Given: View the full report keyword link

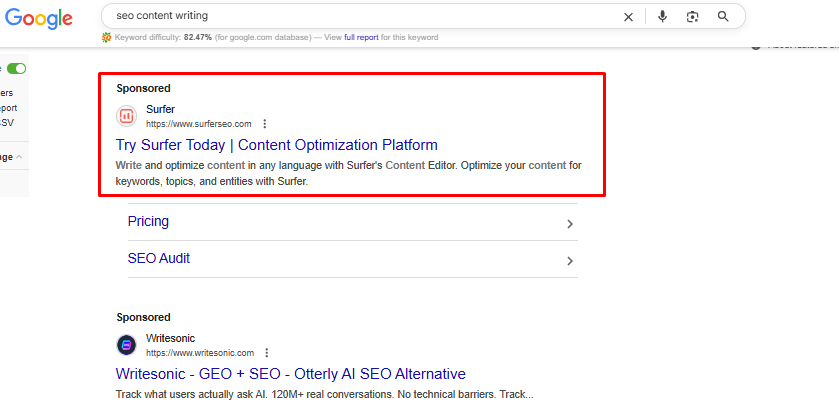Looking at the screenshot, I should (x=362, y=38).
